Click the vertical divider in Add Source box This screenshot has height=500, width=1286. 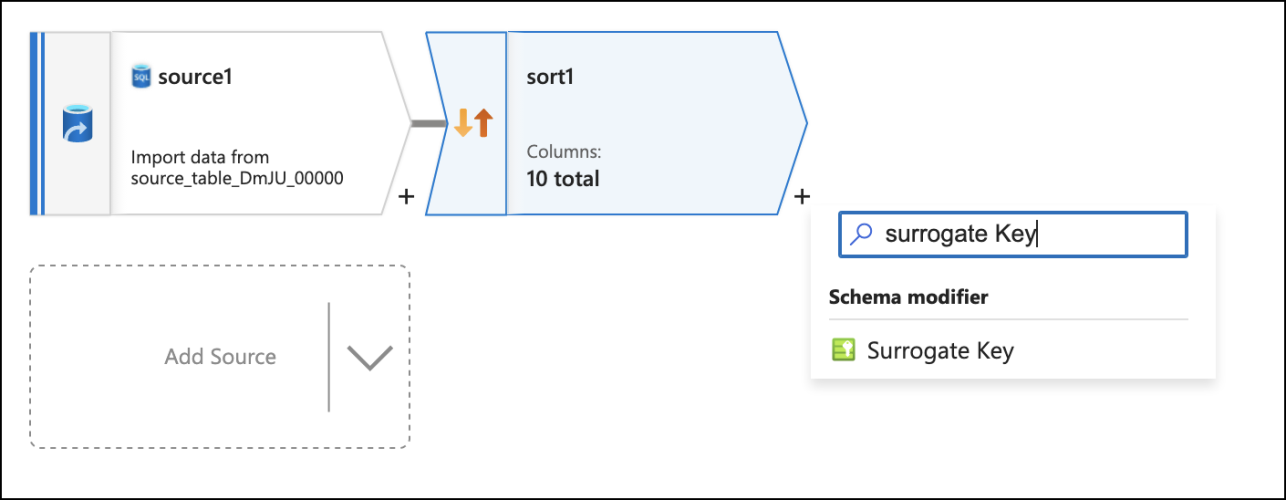pos(328,357)
